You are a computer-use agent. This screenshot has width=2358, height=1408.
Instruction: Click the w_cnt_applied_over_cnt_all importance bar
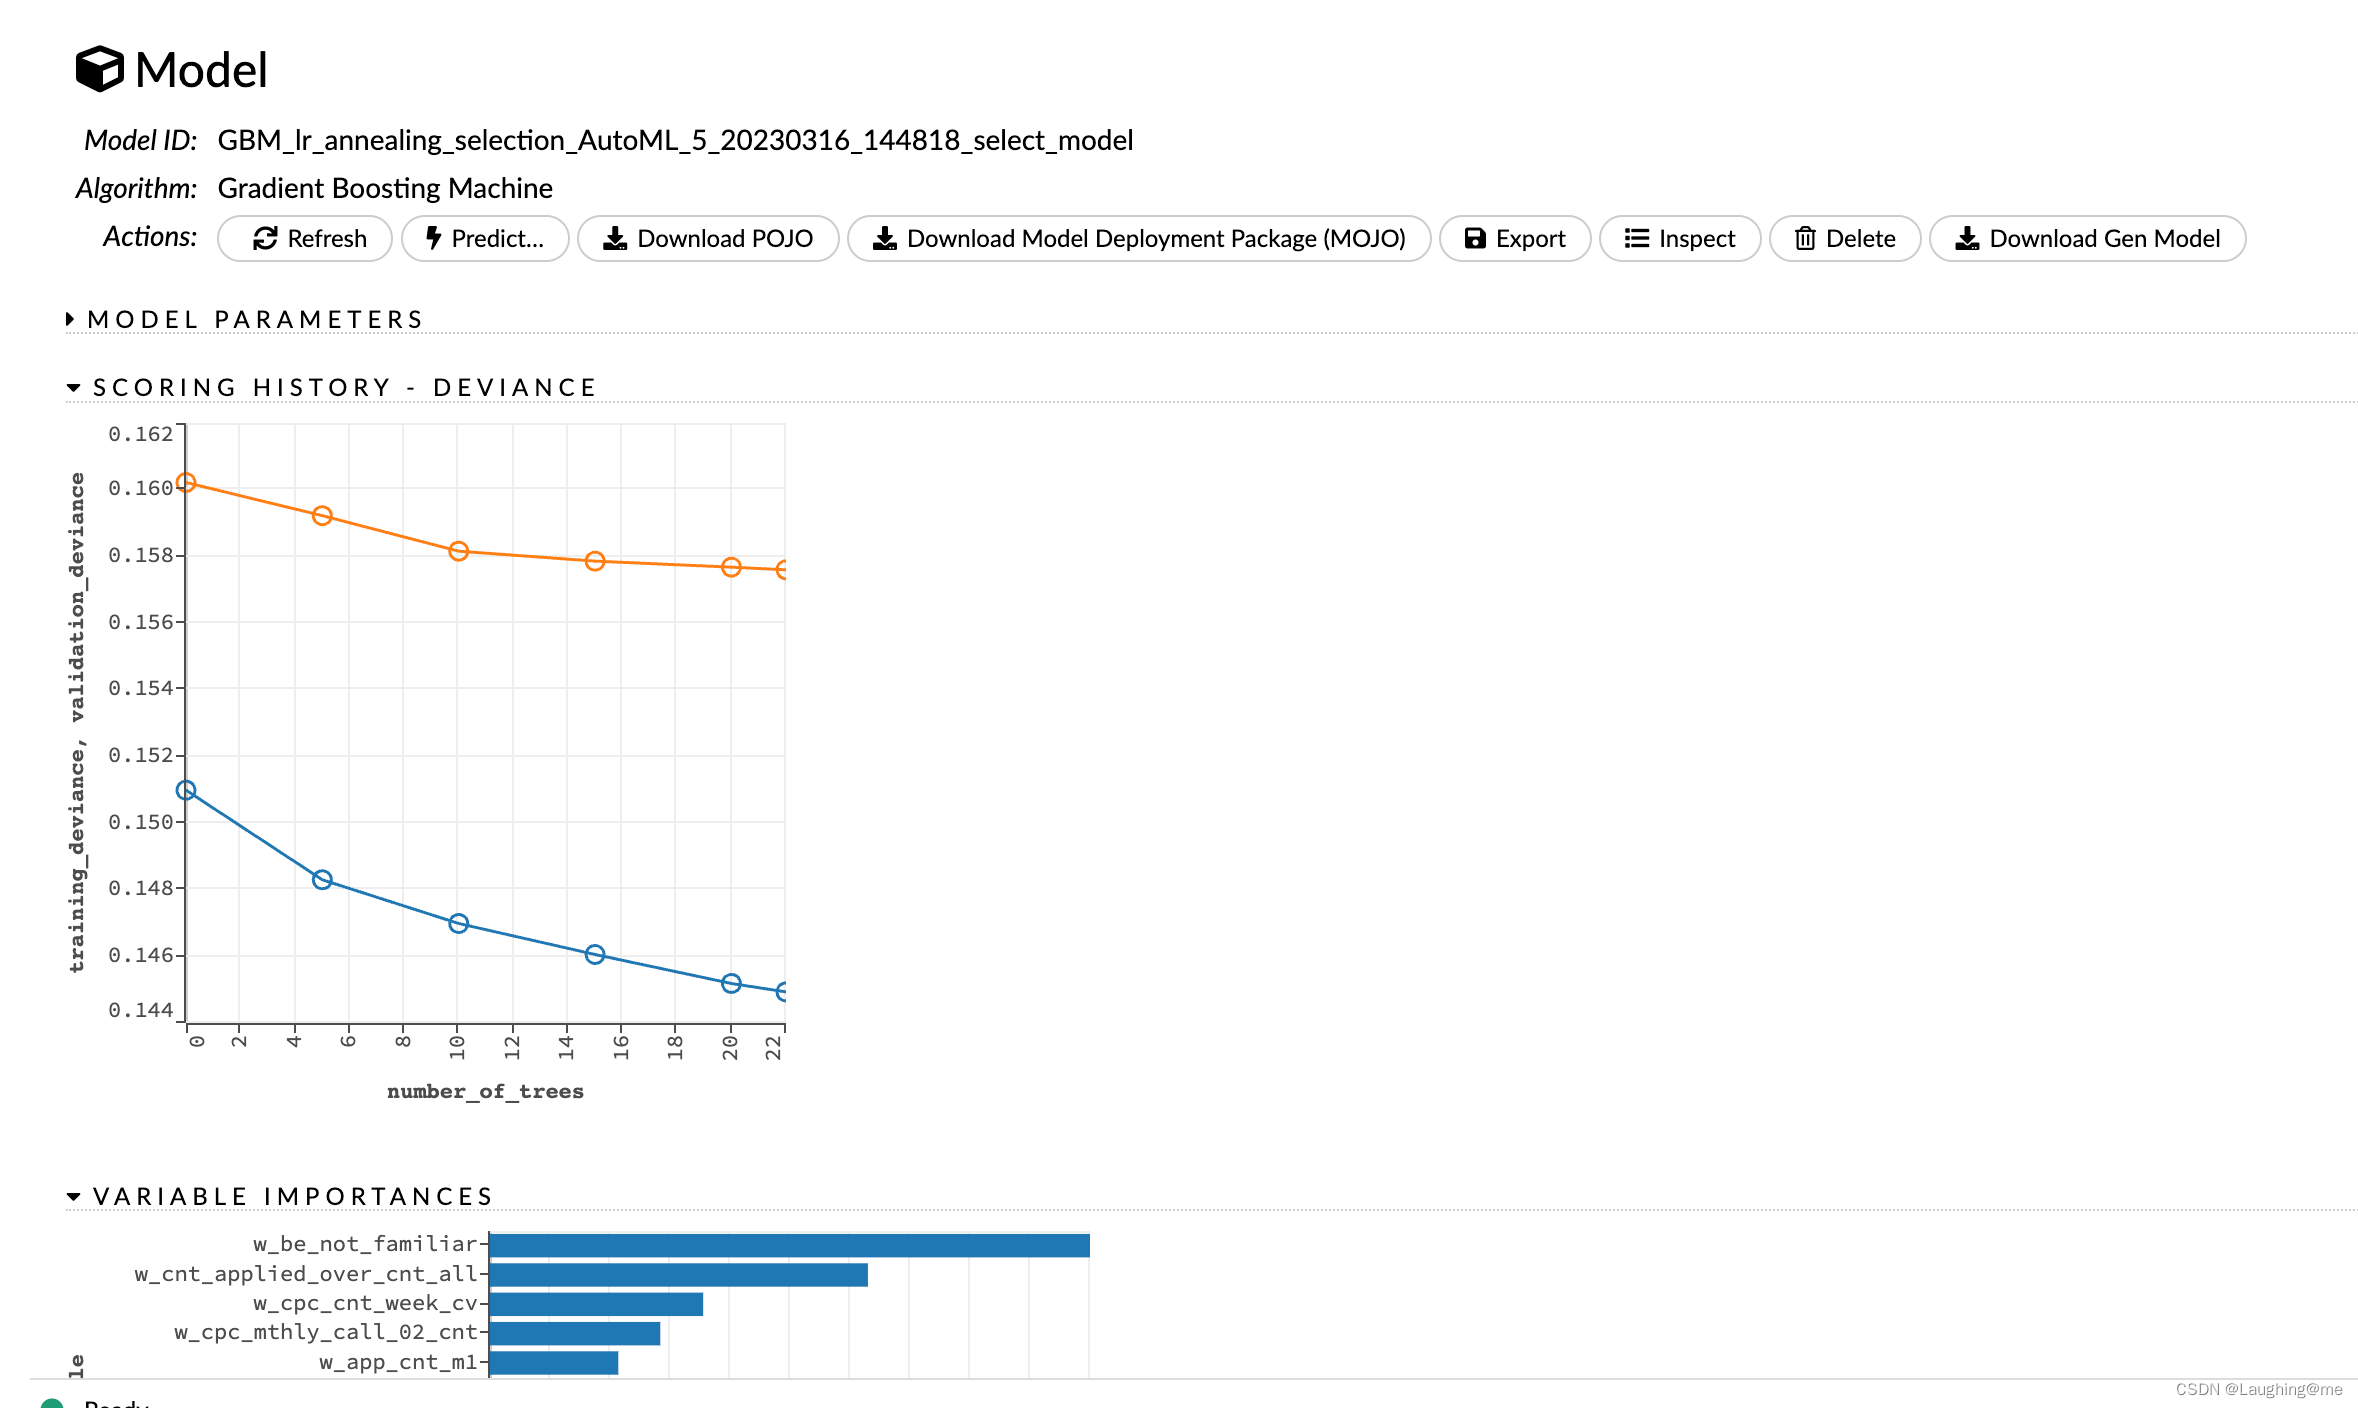click(678, 1274)
